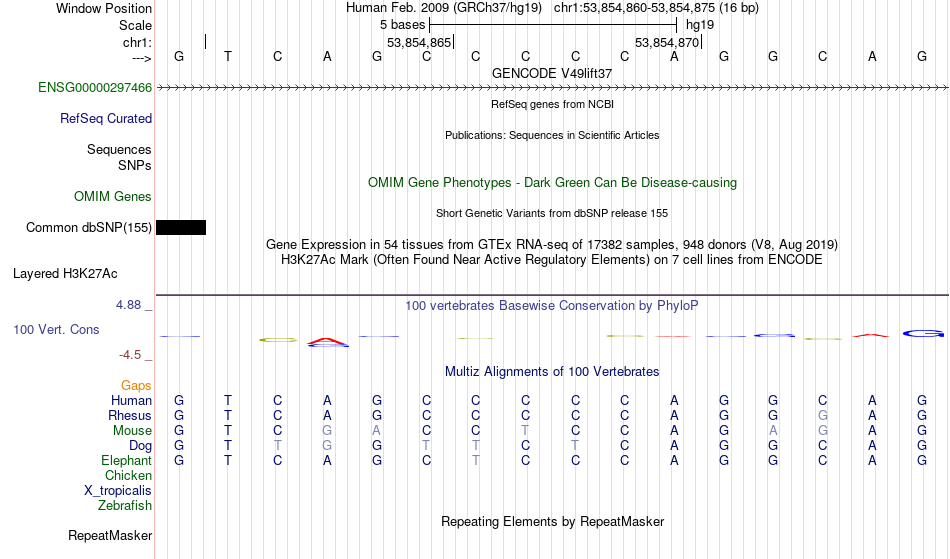The height and width of the screenshot is (559, 950).
Task: Click the Scale label
Action: click(135, 25)
